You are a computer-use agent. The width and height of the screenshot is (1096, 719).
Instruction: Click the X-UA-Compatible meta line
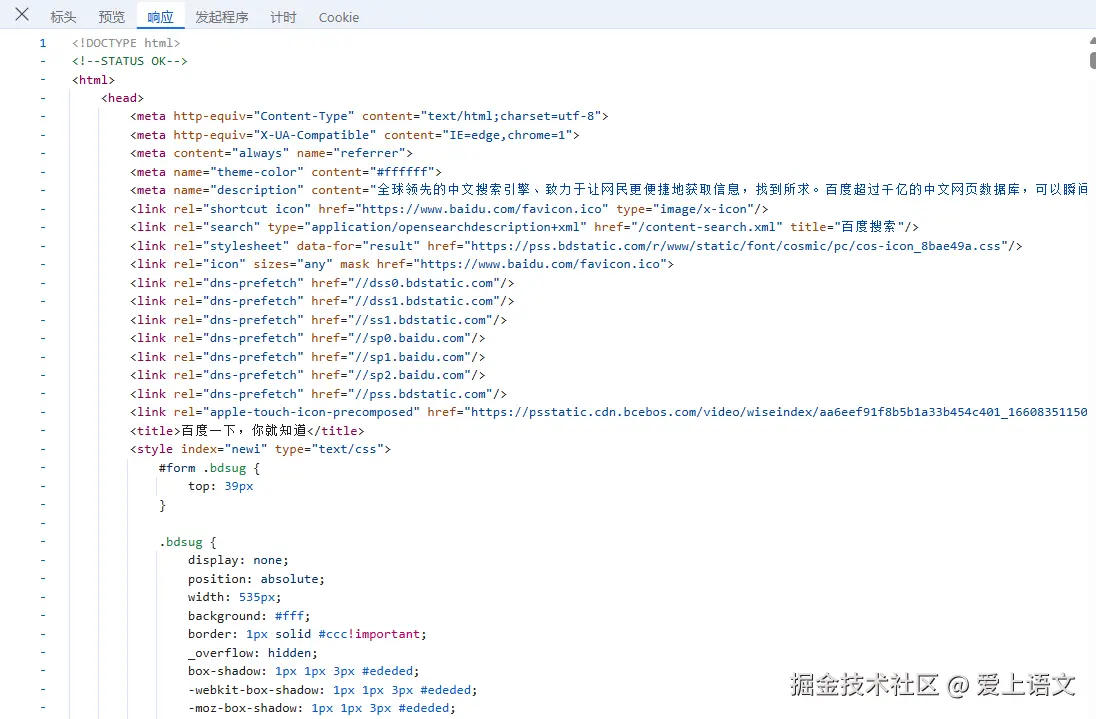tap(354, 135)
